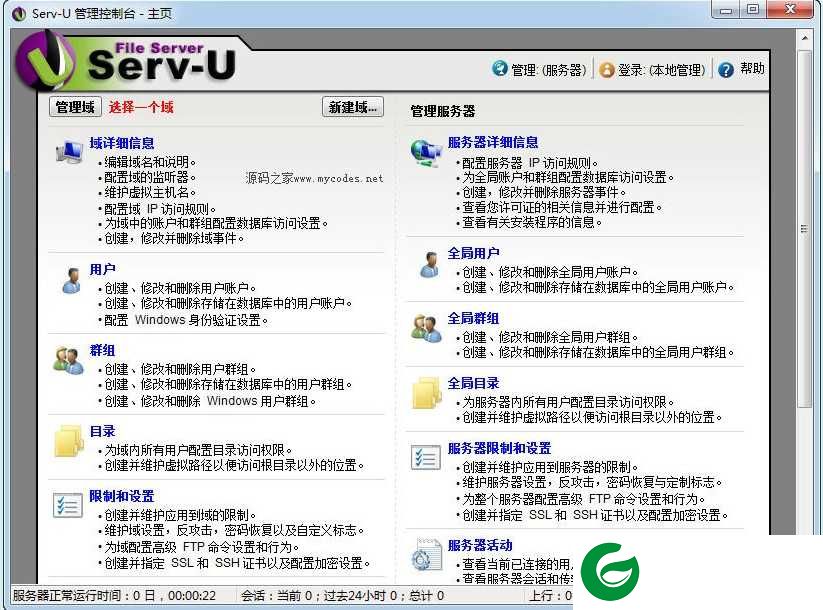
Task: Click the 限制和设置 checklist icon
Action: click(x=68, y=505)
